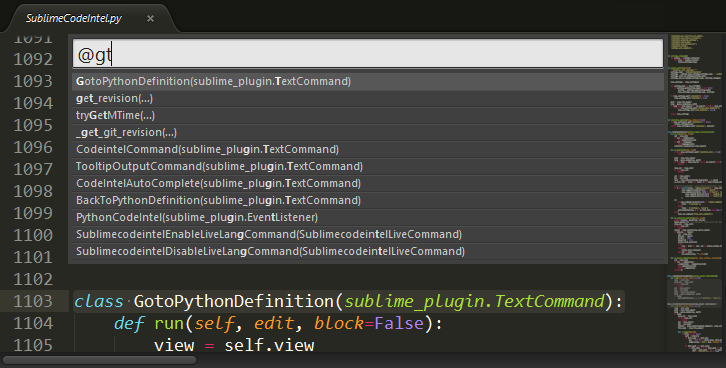Click 'block' parameter on line 1104
726x368 pixels.
[x=339, y=323]
